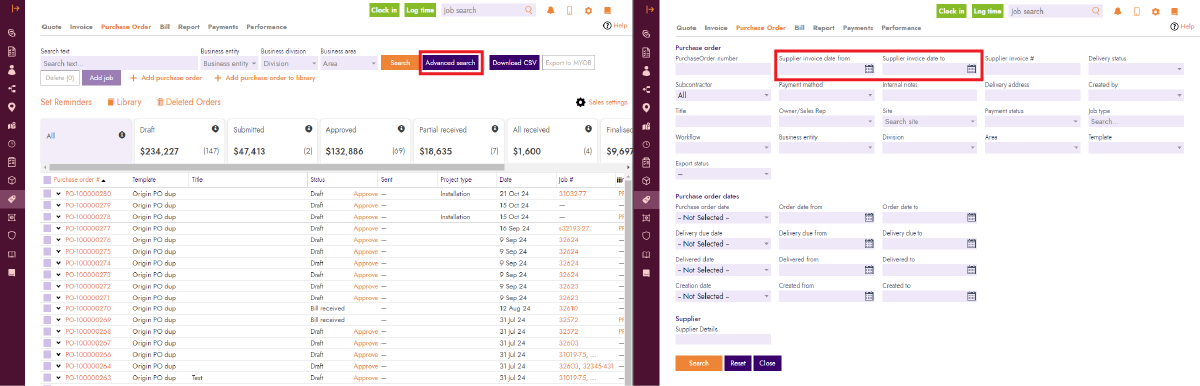This screenshot has width=1200, height=386.
Task: Open the Invoice tab in left screen
Action: tap(81, 28)
